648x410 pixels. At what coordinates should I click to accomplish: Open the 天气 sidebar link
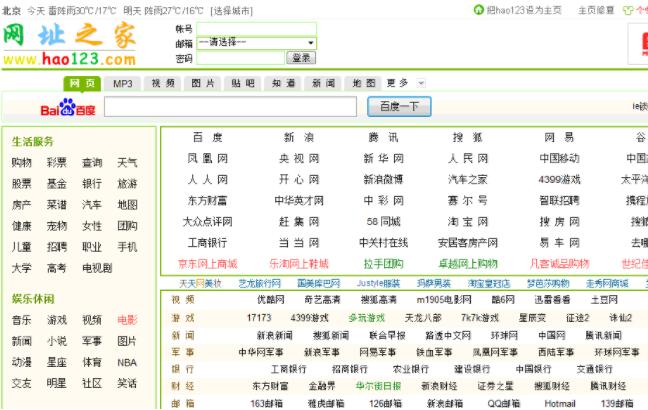tap(127, 163)
